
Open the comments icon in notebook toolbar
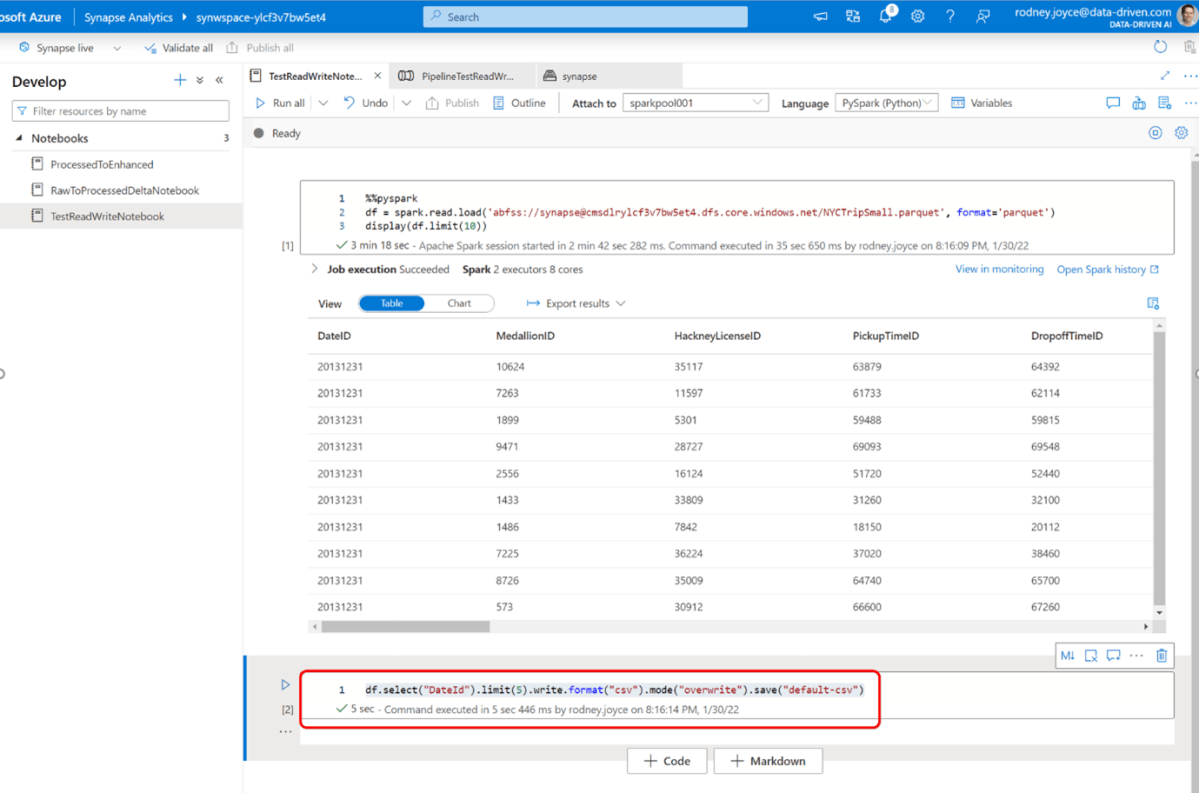[x=1113, y=102]
